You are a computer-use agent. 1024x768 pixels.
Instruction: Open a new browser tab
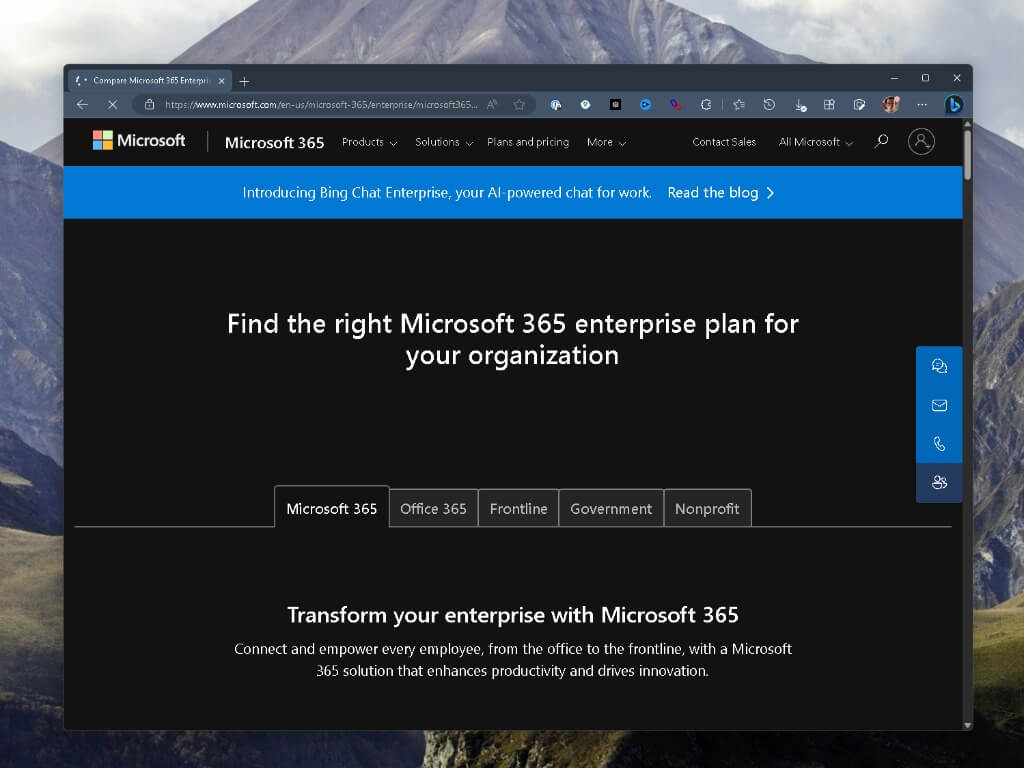[244, 82]
